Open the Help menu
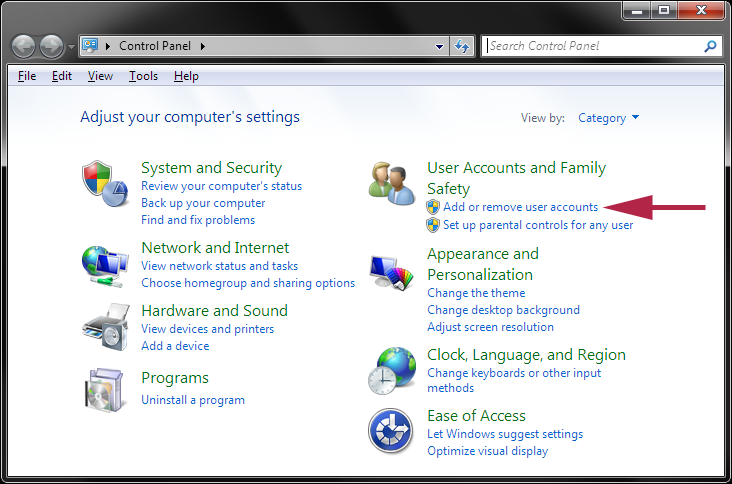The image size is (732, 484). click(186, 76)
